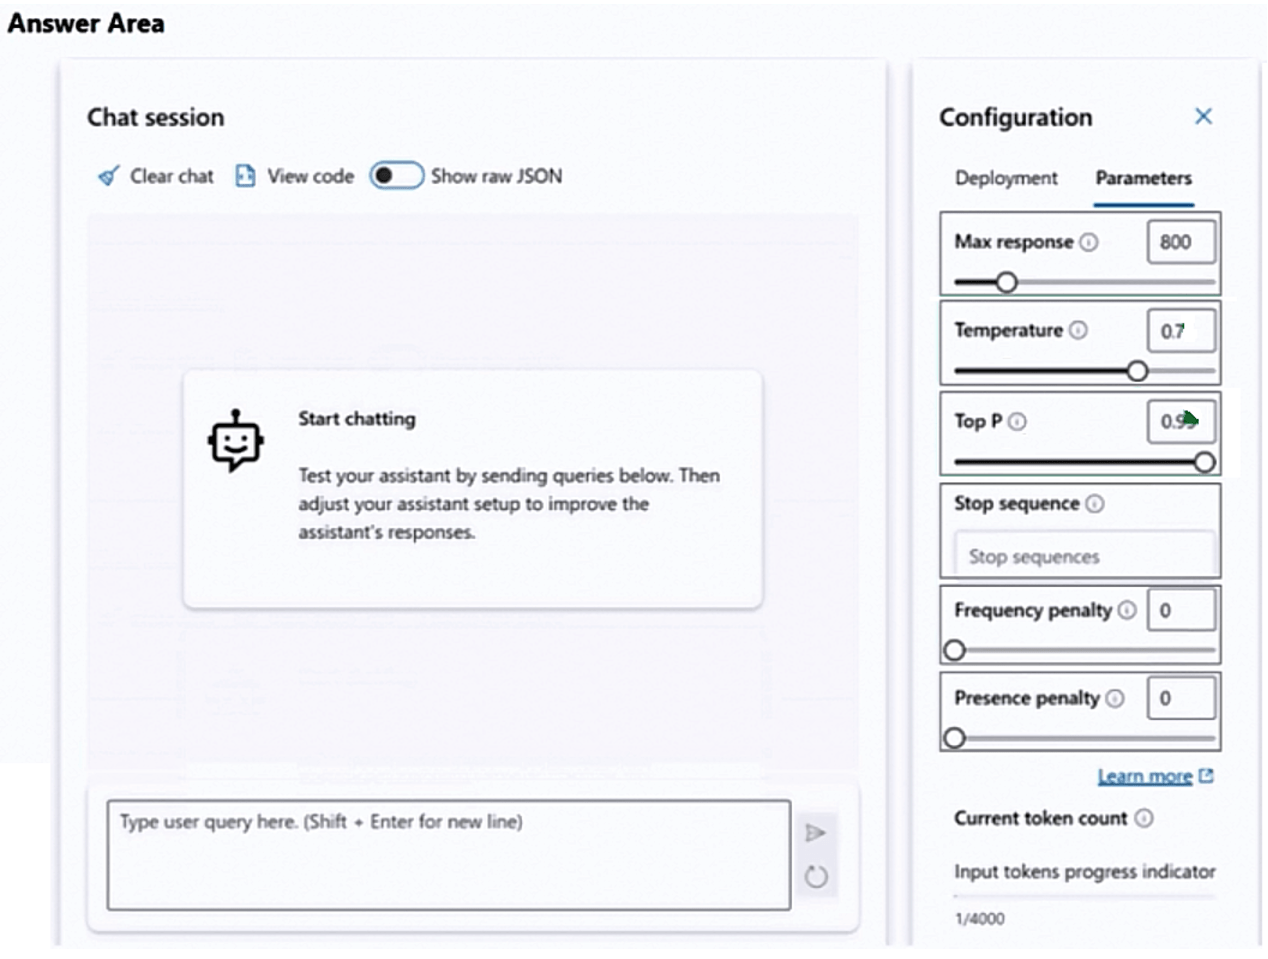Click the send message arrow icon

click(x=815, y=832)
